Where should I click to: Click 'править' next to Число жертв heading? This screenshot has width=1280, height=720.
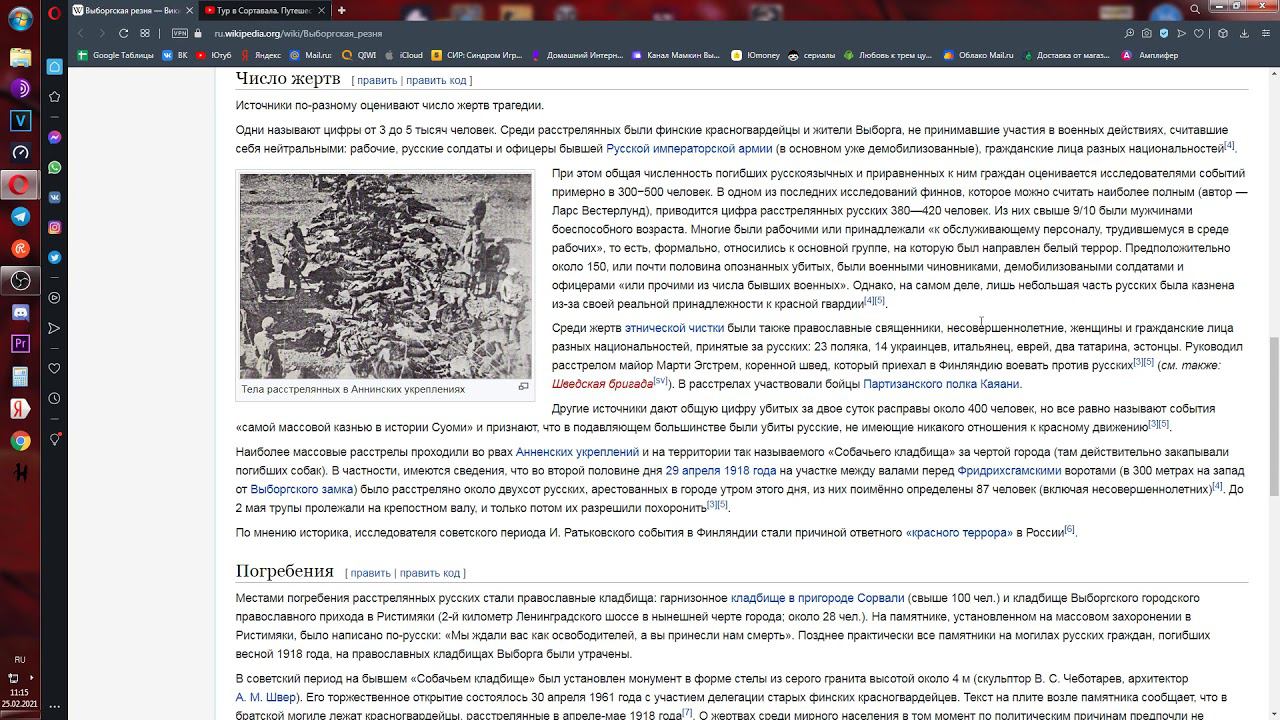[377, 80]
